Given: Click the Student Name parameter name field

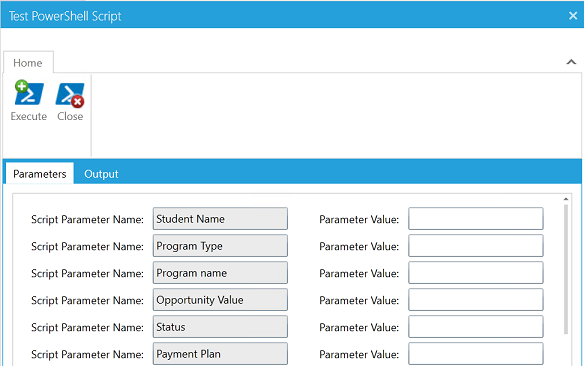Looking at the screenshot, I should click(x=220, y=219).
